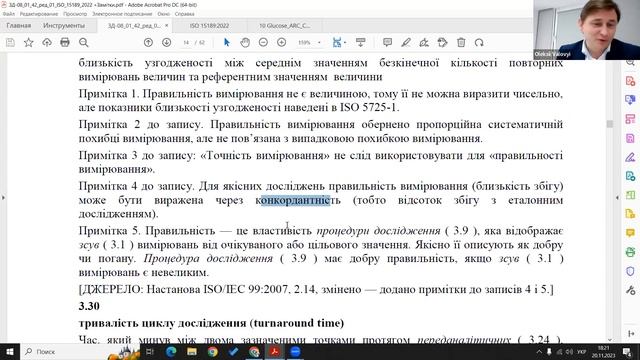Expand the left navigation pane arrow
This screenshot has width=640, height=360.
(3, 198)
